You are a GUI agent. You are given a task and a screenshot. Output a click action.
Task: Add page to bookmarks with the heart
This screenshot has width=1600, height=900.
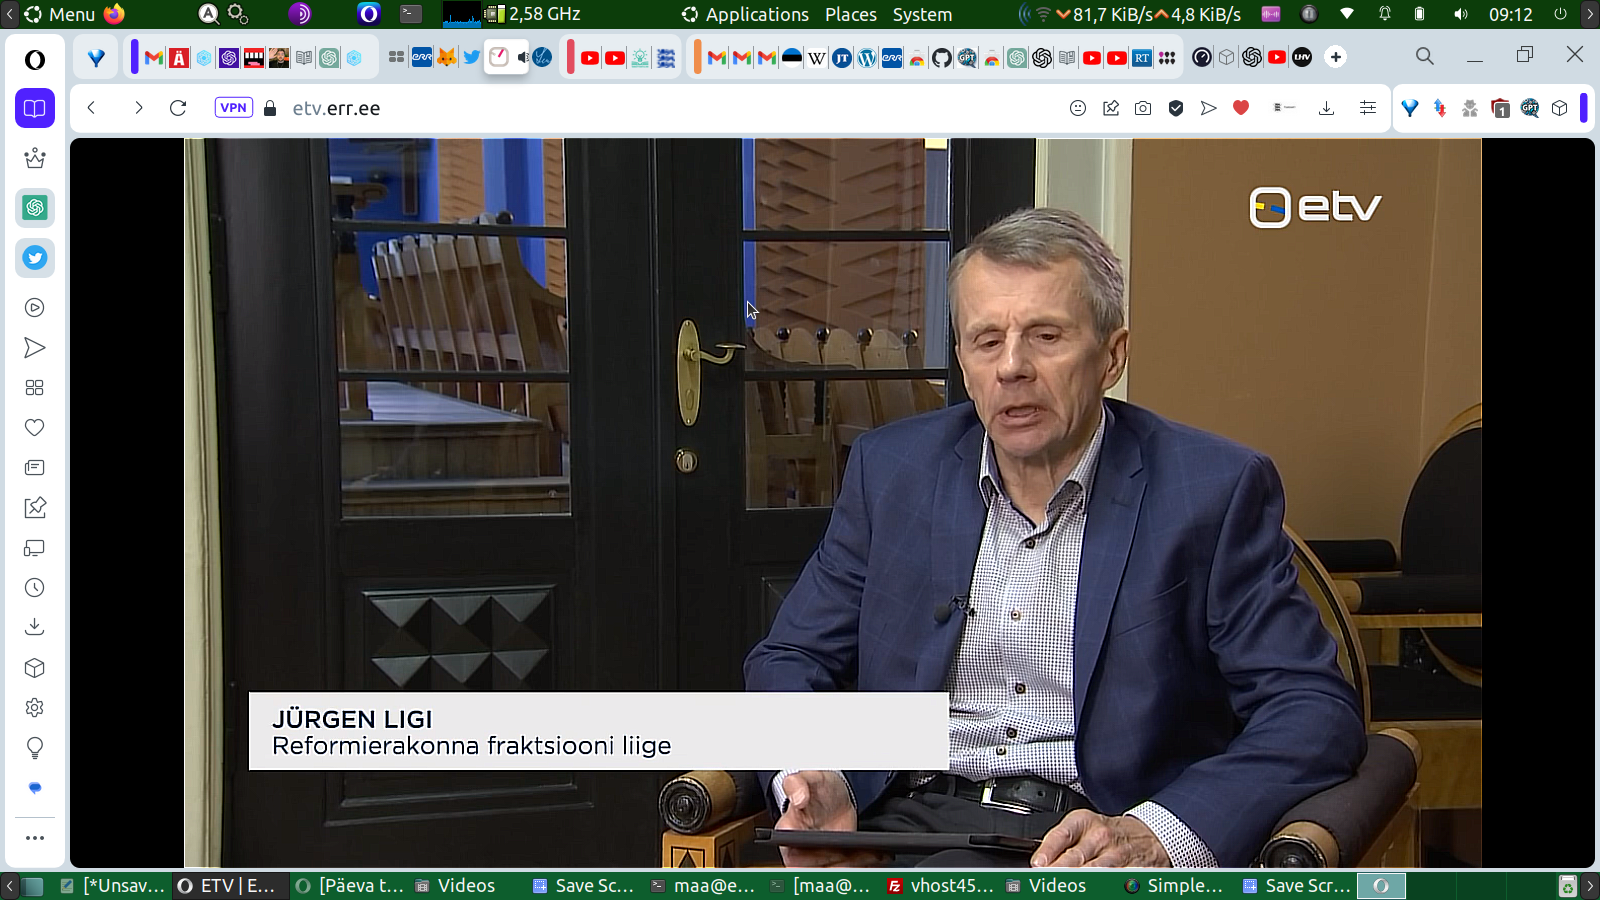coord(1241,108)
